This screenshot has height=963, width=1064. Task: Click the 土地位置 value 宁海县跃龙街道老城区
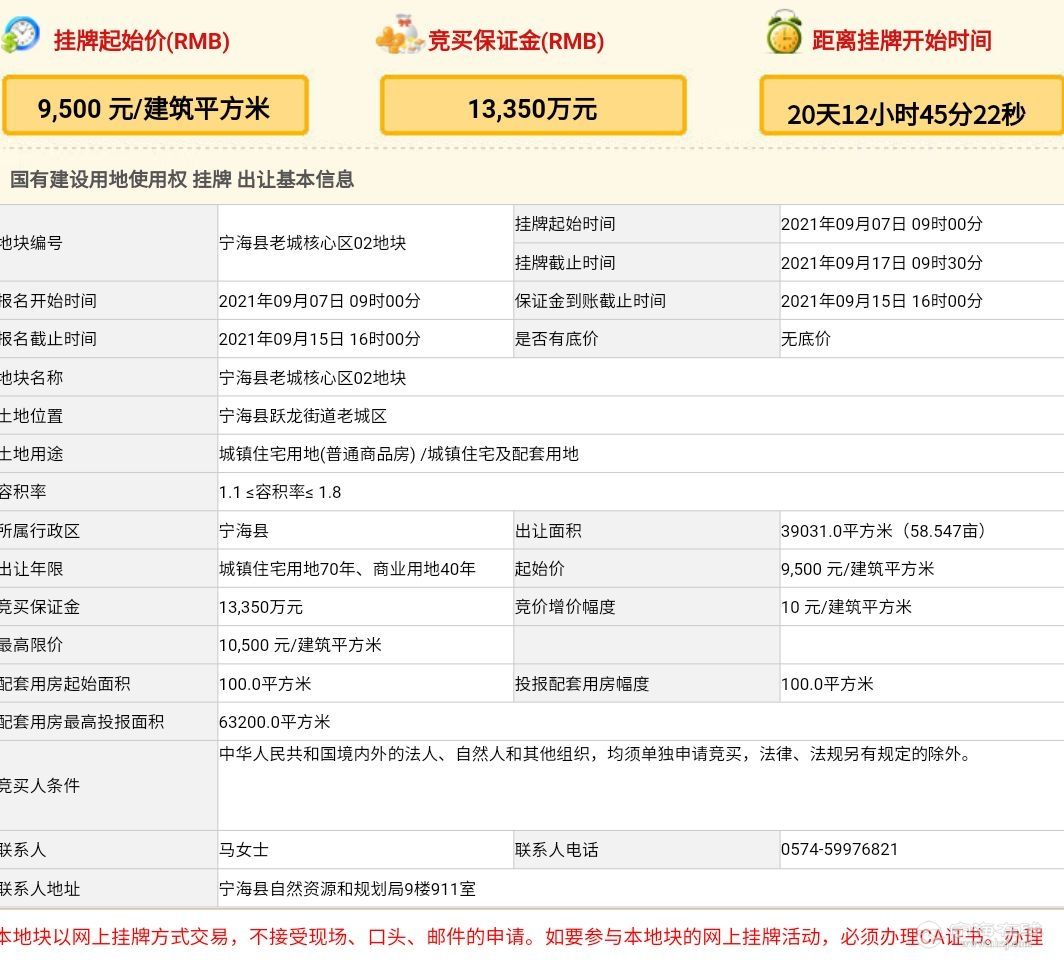click(x=303, y=415)
